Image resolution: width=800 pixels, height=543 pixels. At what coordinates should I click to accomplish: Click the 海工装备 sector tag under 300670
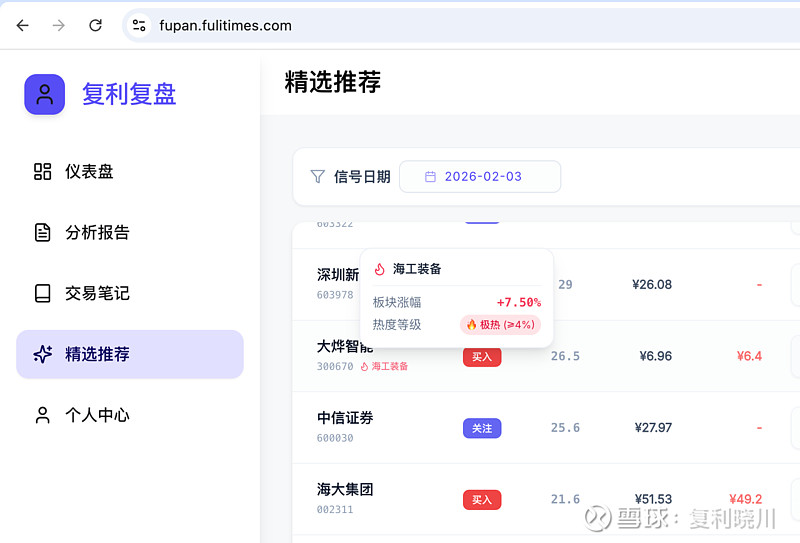coord(385,366)
